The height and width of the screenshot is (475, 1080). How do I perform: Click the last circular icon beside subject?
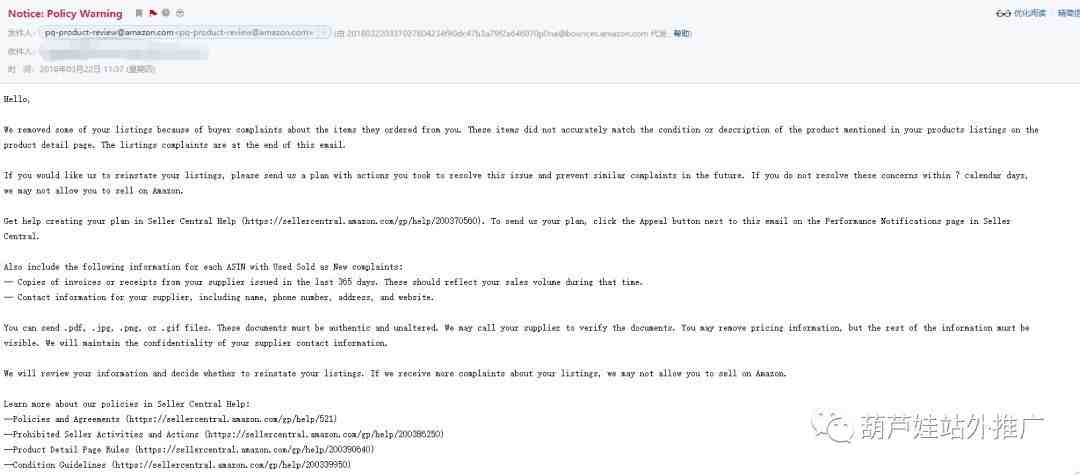(180, 13)
